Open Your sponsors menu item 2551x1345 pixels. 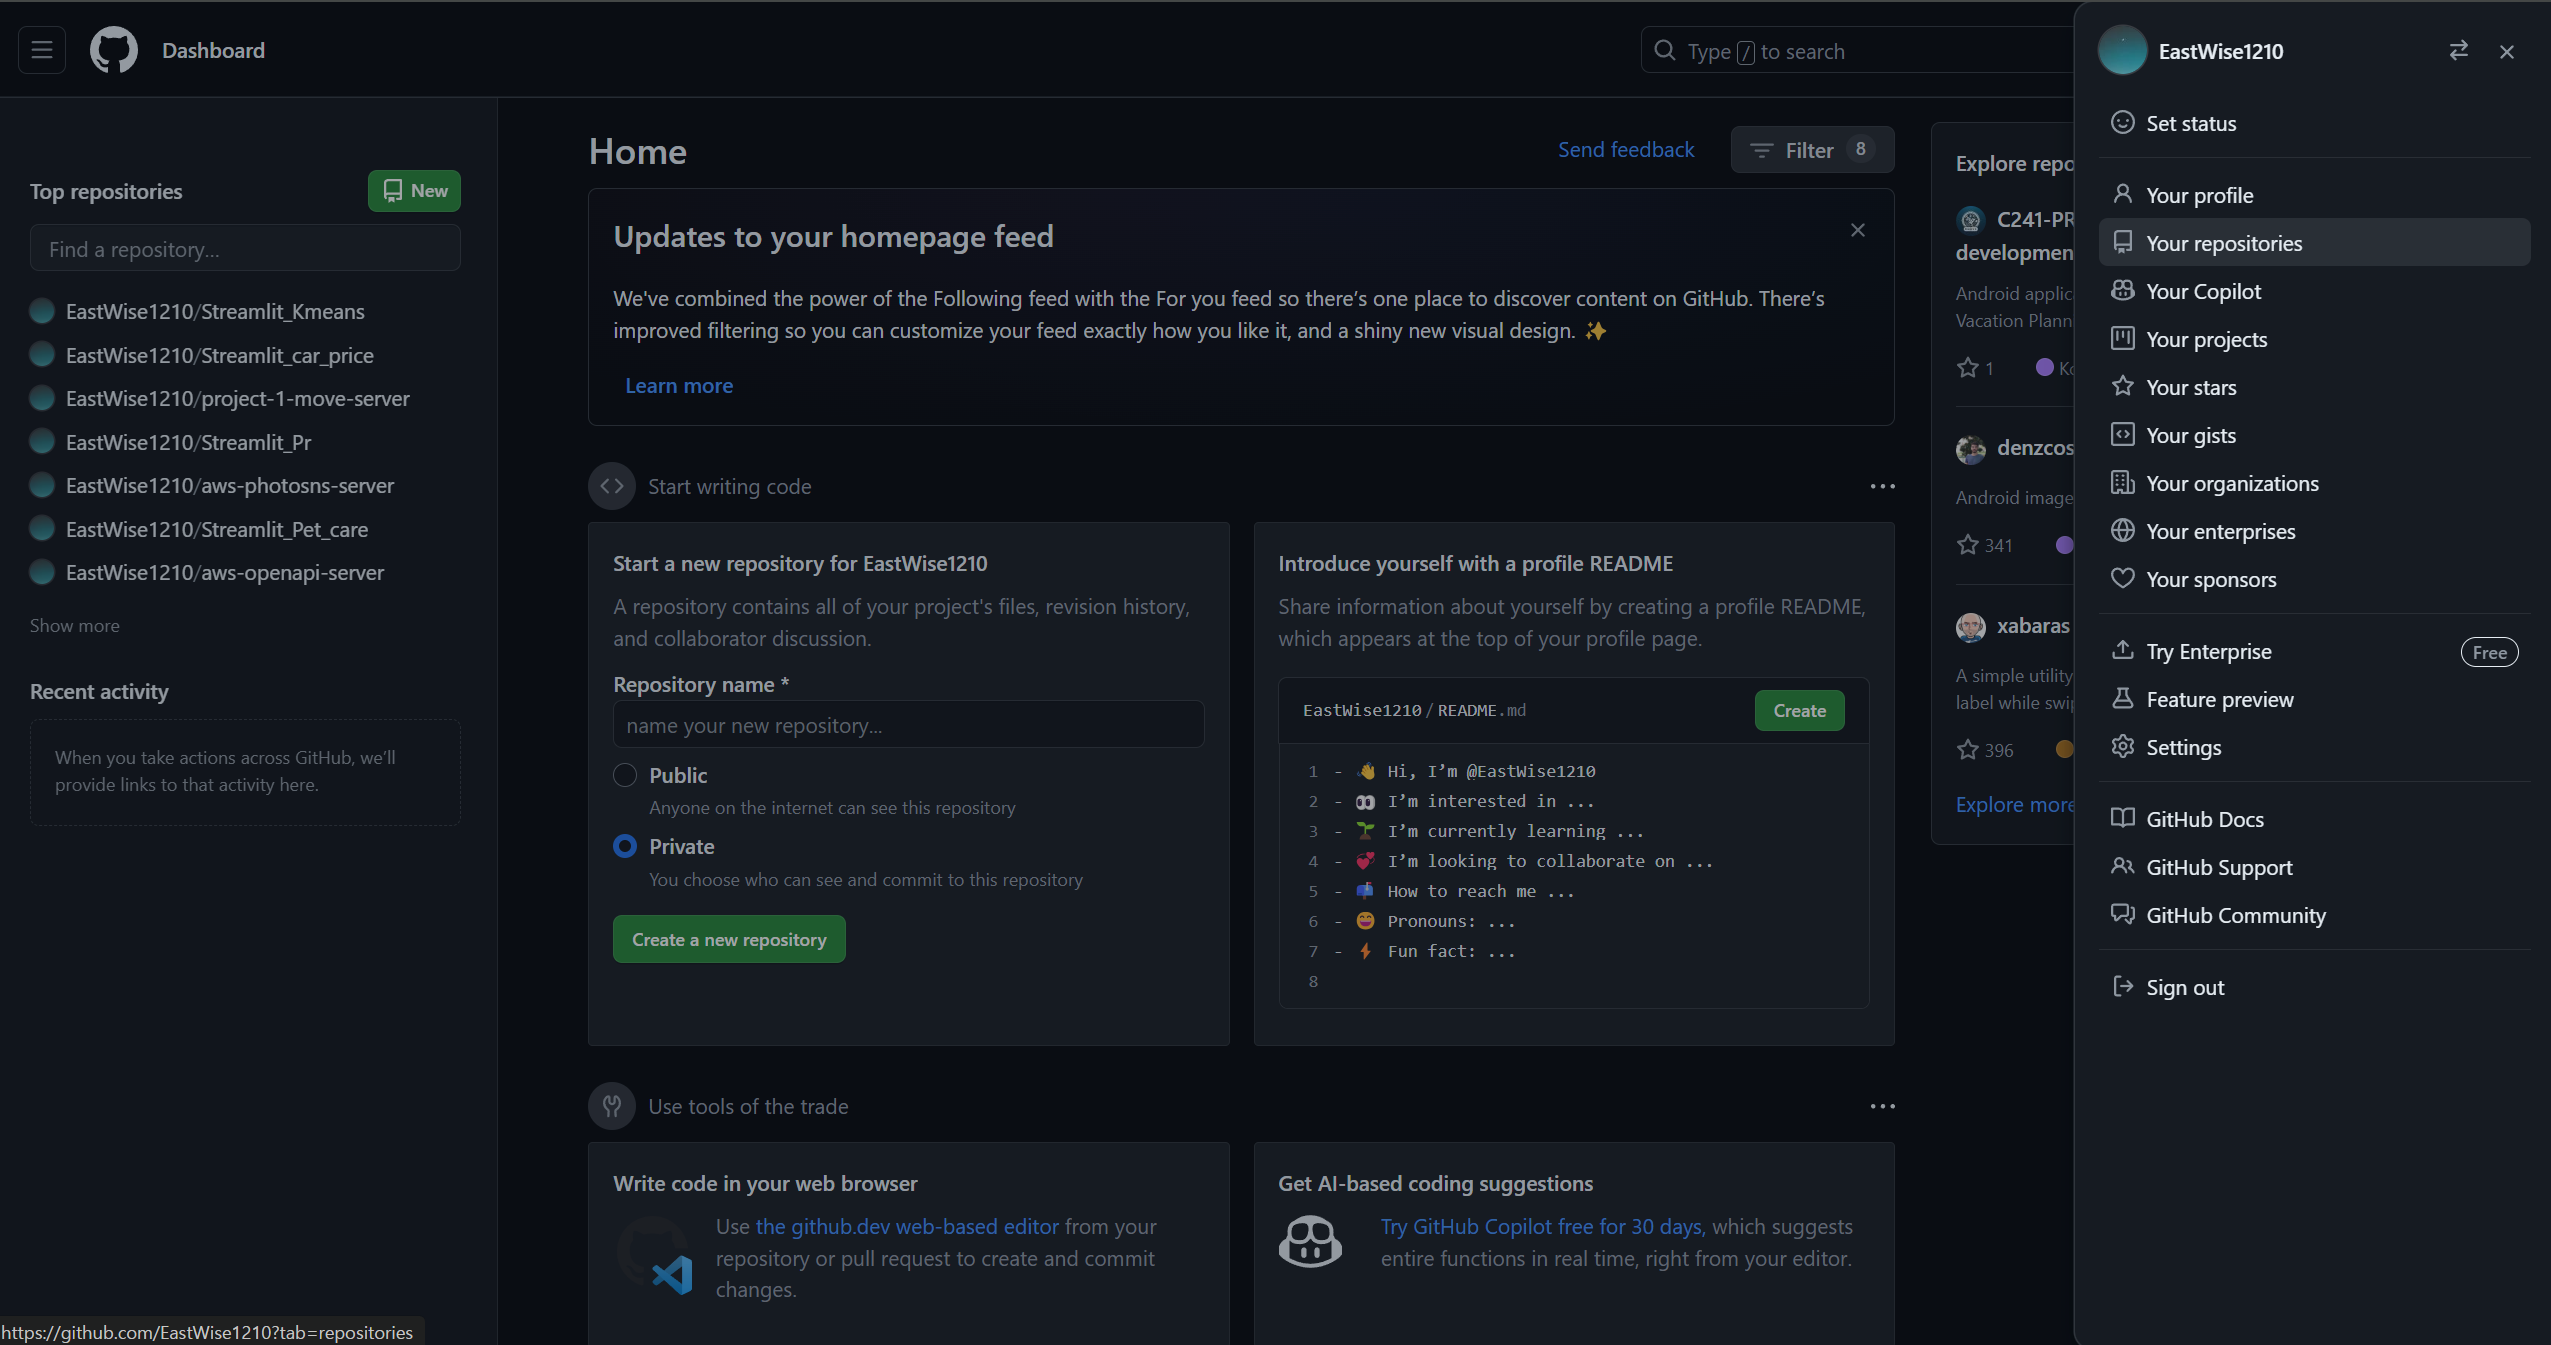(2314, 579)
